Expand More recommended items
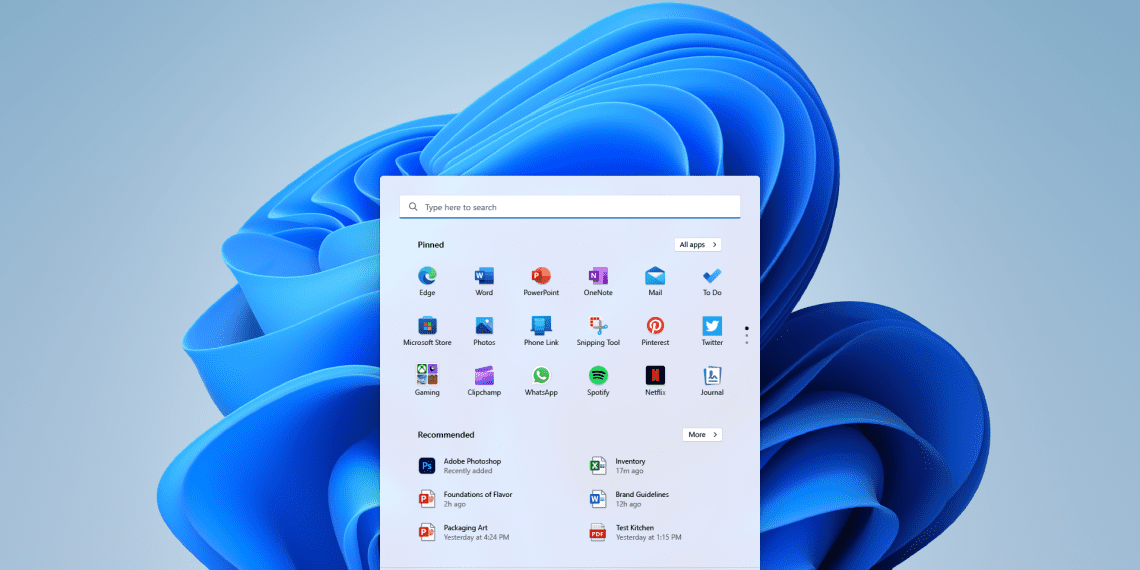Image resolution: width=1140 pixels, height=570 pixels. [x=702, y=435]
